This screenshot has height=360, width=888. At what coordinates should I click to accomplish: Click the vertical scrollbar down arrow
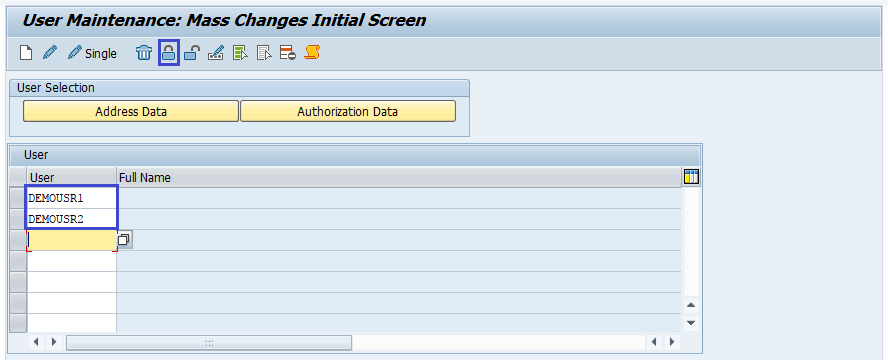690,323
